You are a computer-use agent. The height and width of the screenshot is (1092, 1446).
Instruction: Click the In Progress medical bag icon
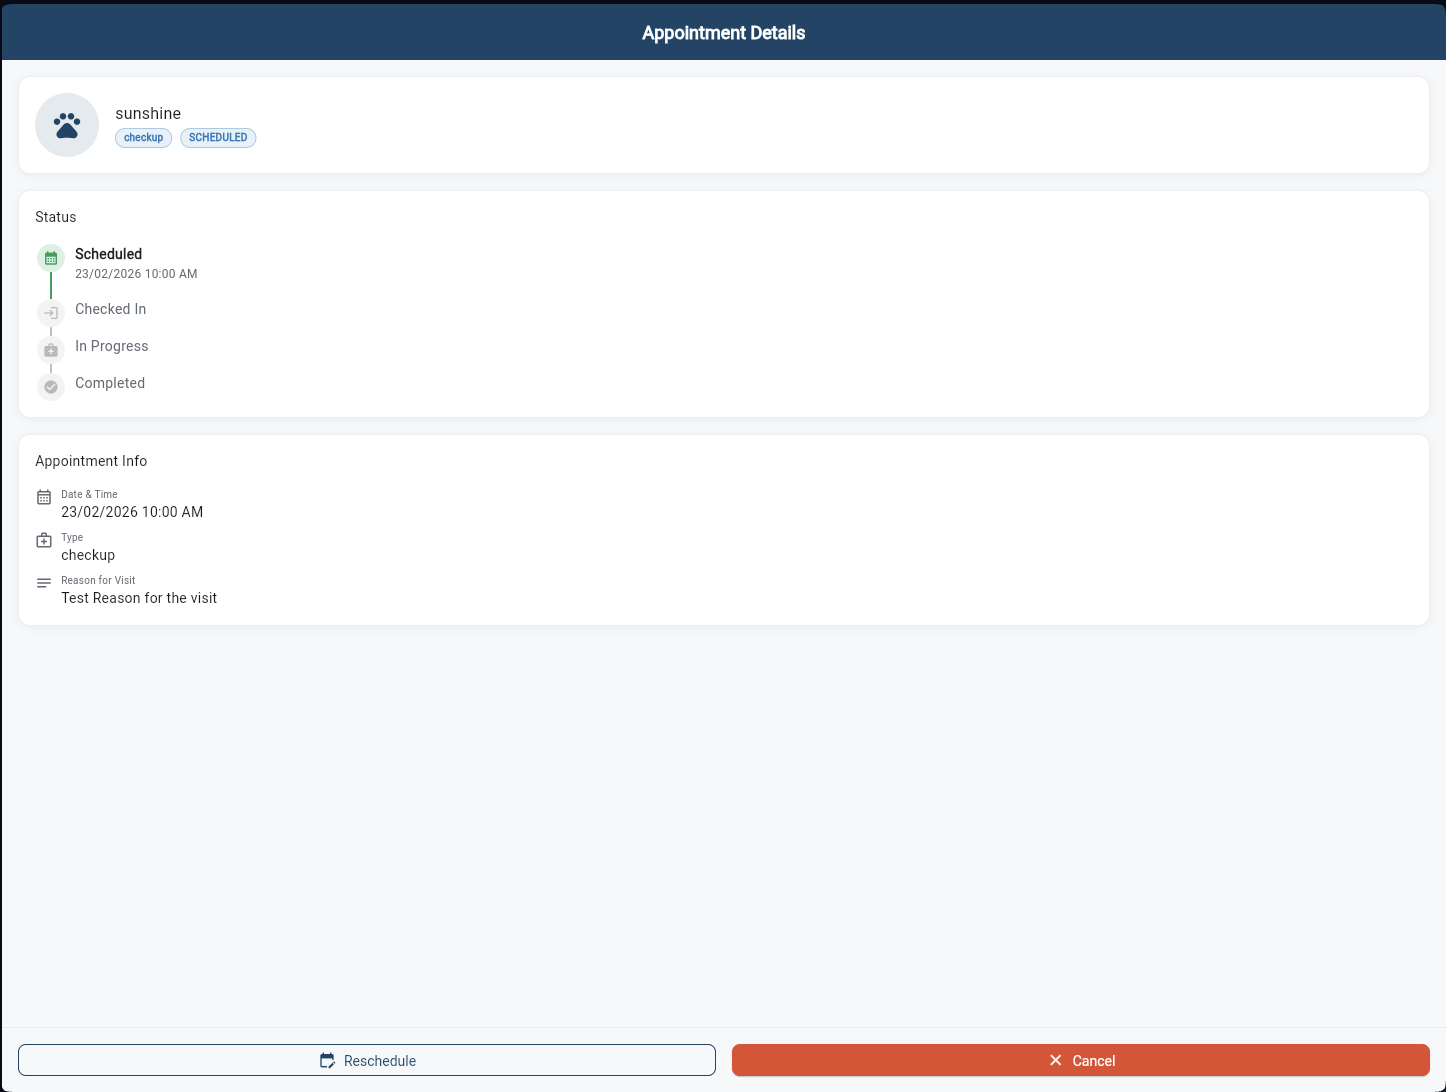50,350
